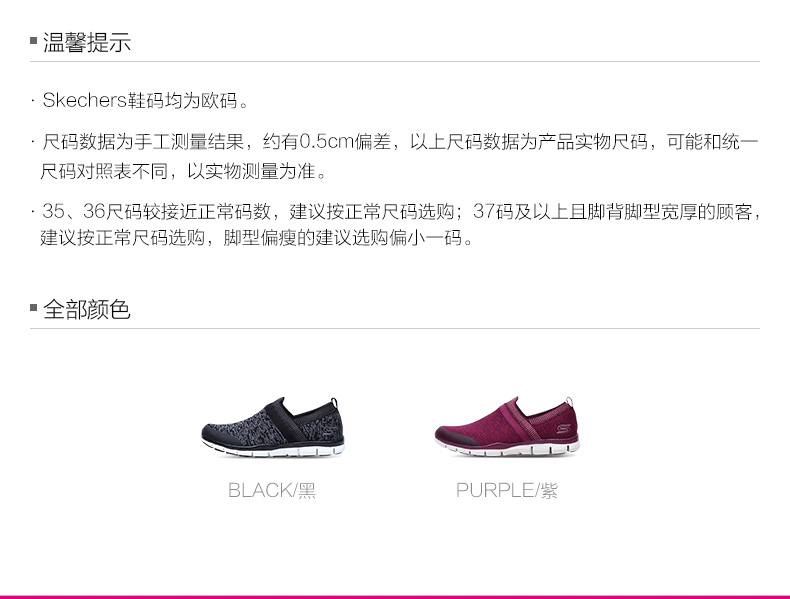Click the 尺码数据为手工测量结果 note line
Image resolution: width=790 pixels, height=599 pixels.
point(400,142)
